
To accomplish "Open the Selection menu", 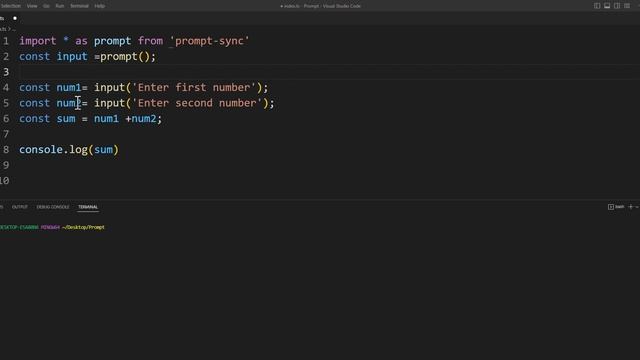I will pos(11,6).
